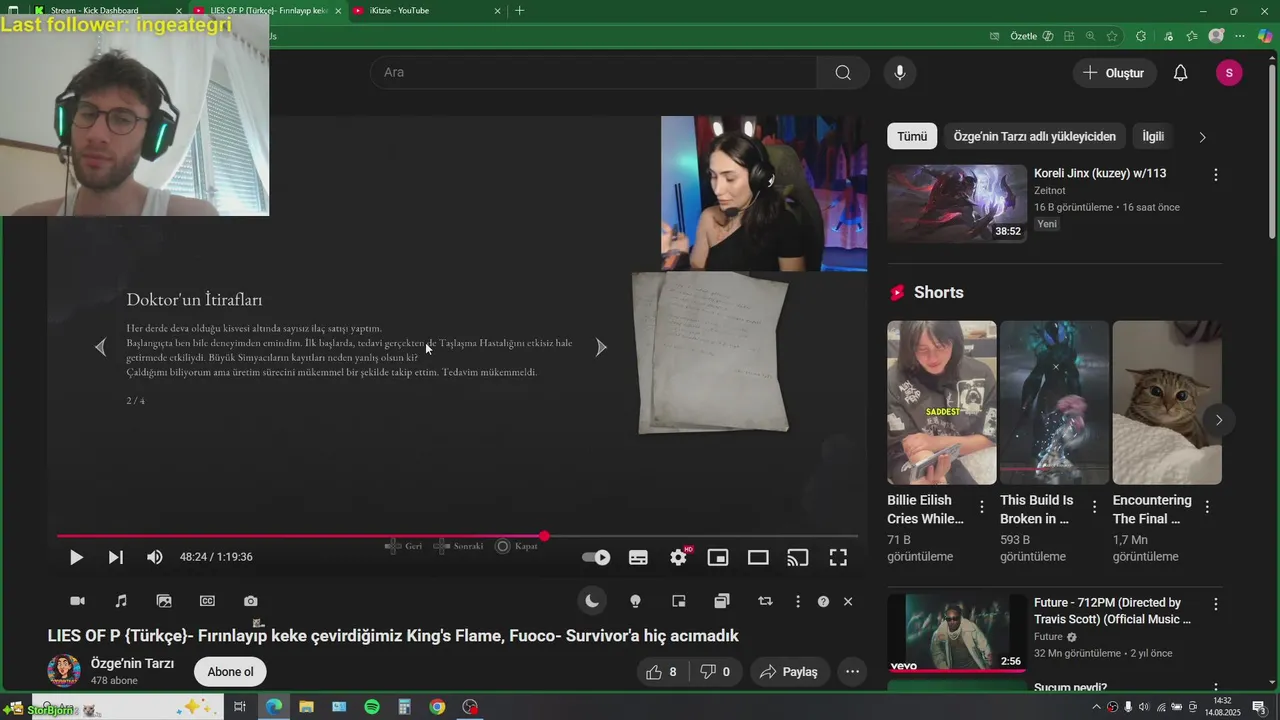Screen dimensions: 1280x720
Task: Cast video to a TV
Action: 798,557
